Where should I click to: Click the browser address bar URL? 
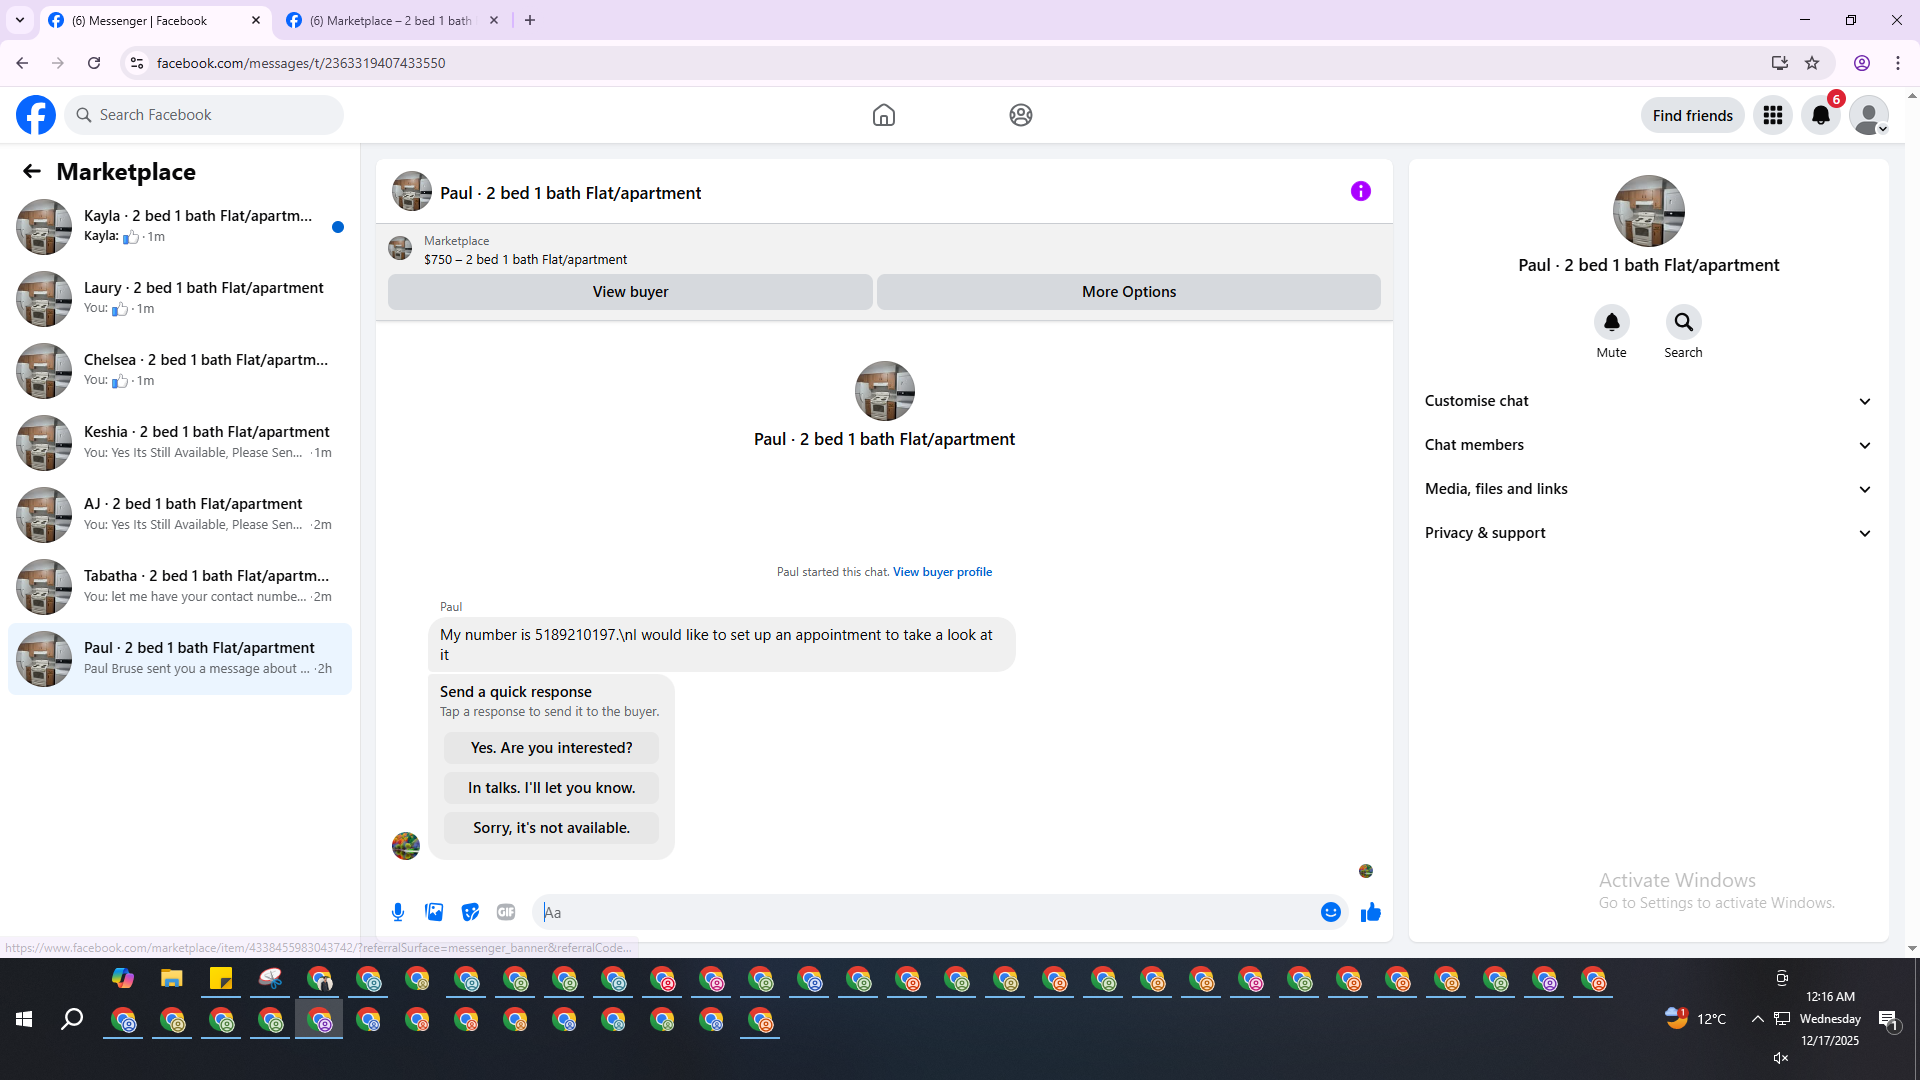click(301, 63)
